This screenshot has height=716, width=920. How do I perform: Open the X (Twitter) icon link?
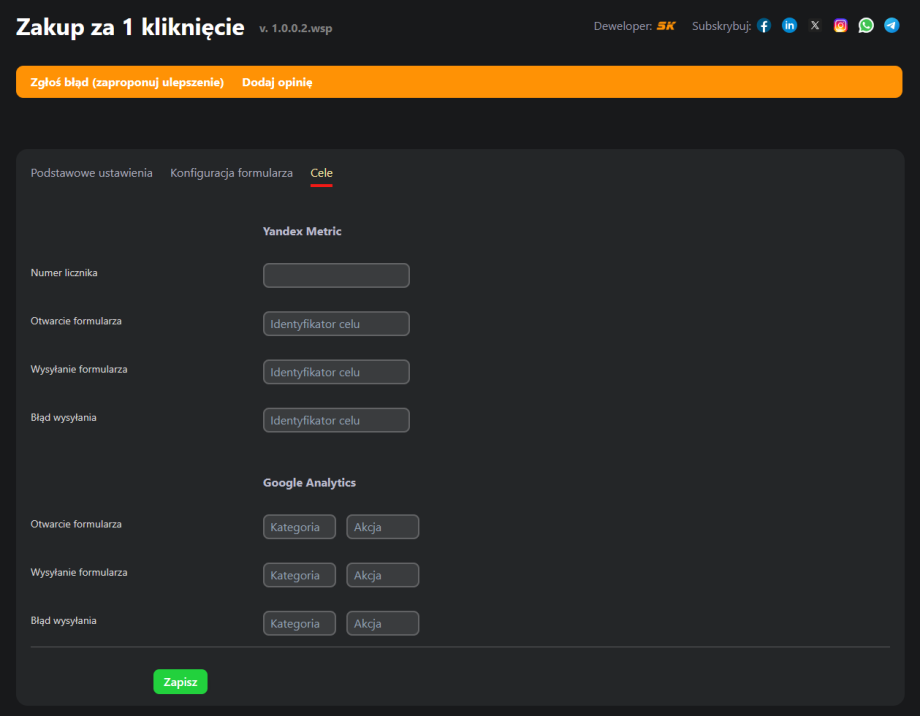coord(815,26)
